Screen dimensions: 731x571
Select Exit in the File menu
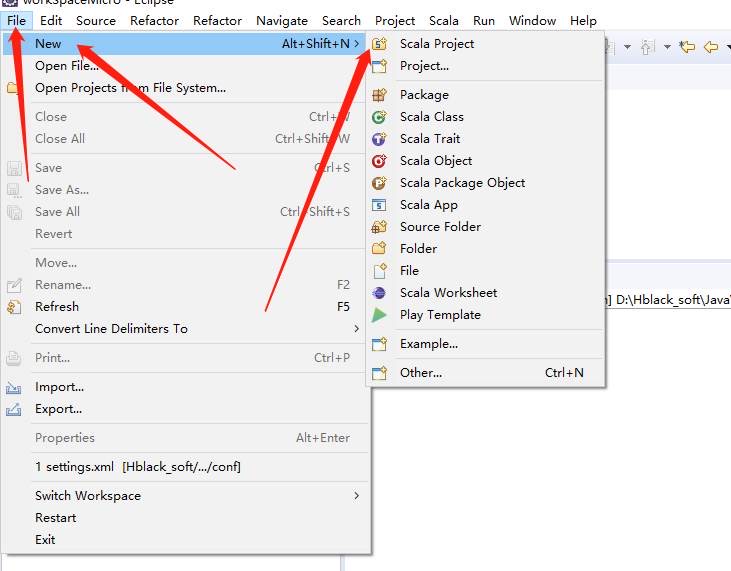point(45,540)
